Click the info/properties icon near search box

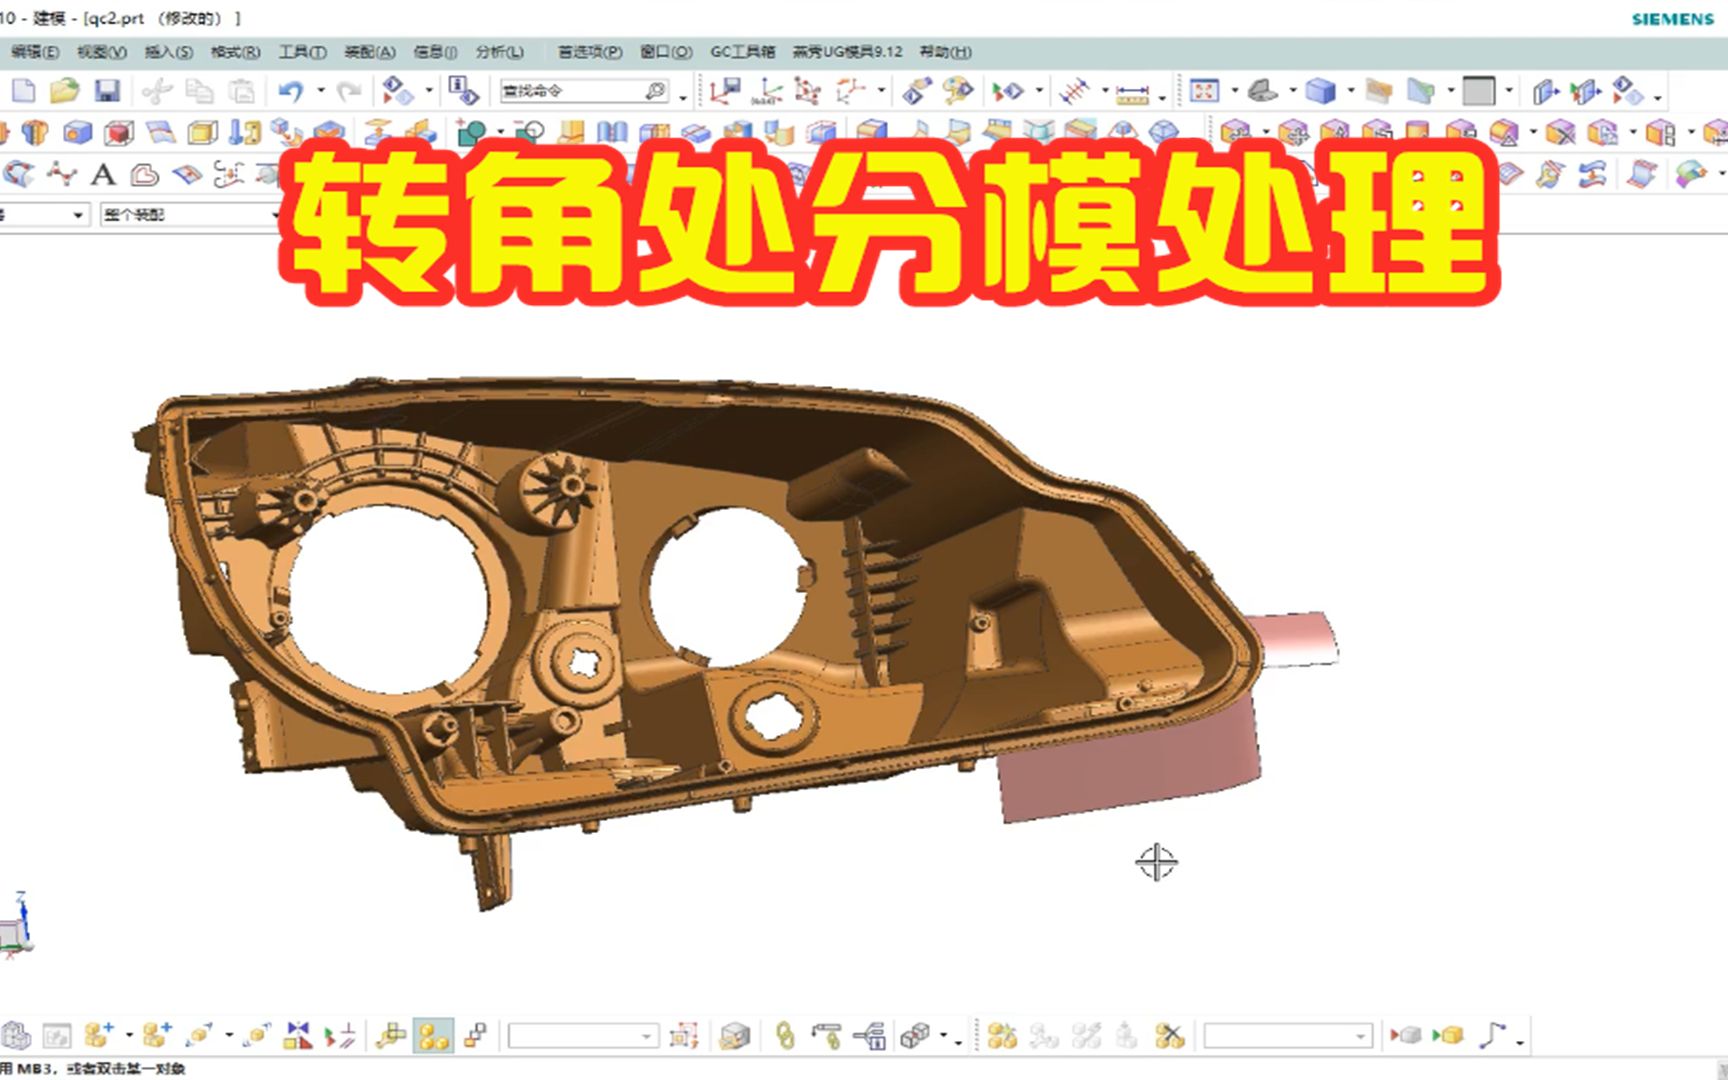(463, 92)
